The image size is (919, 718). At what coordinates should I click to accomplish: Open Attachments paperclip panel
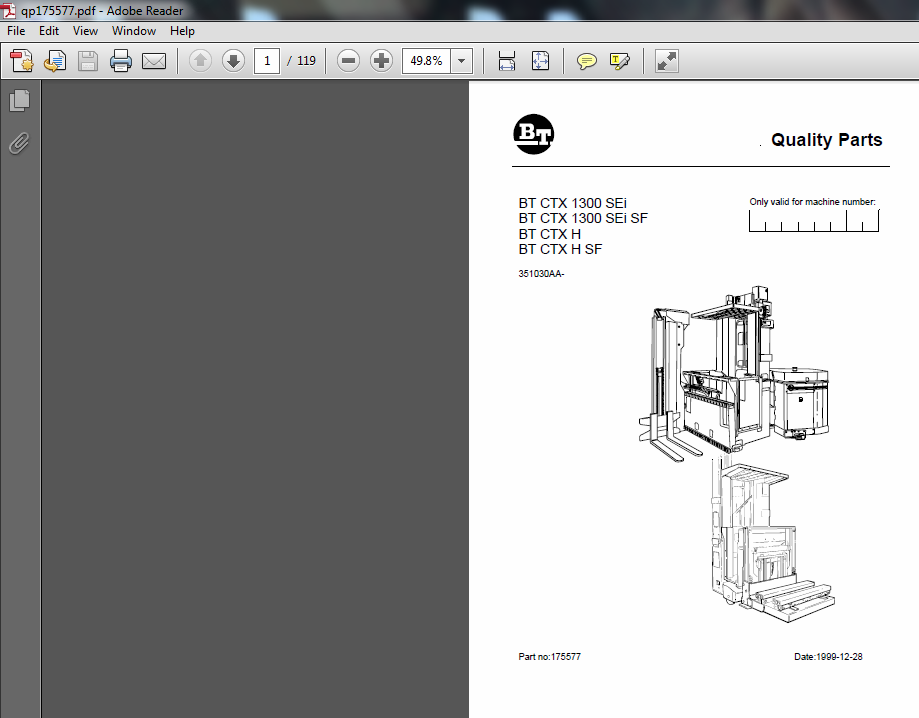[19, 143]
